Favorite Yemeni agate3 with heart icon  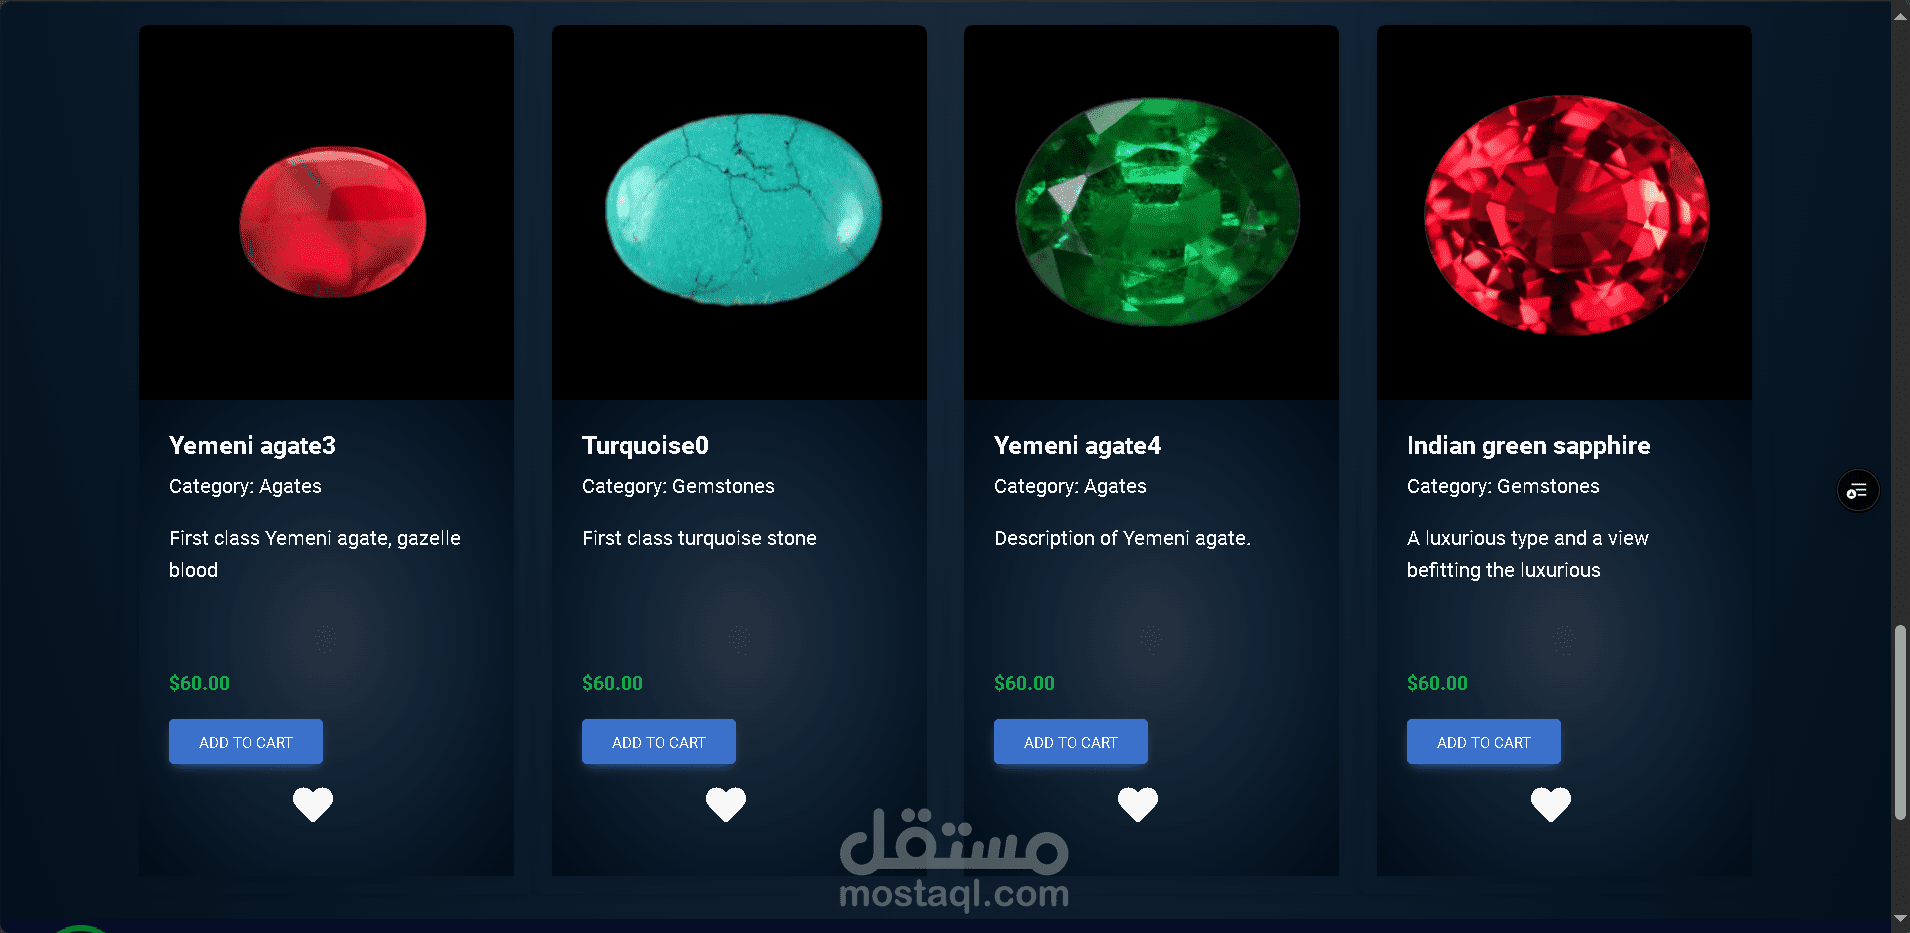click(x=313, y=804)
